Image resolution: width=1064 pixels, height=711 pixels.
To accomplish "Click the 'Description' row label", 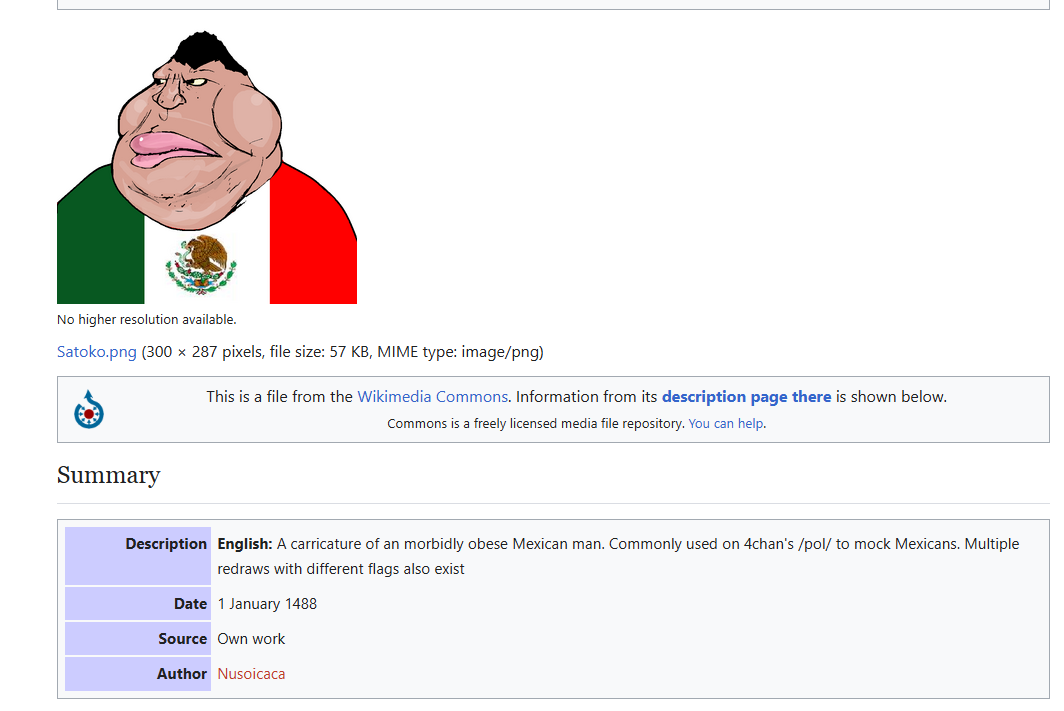I will click(138, 556).
